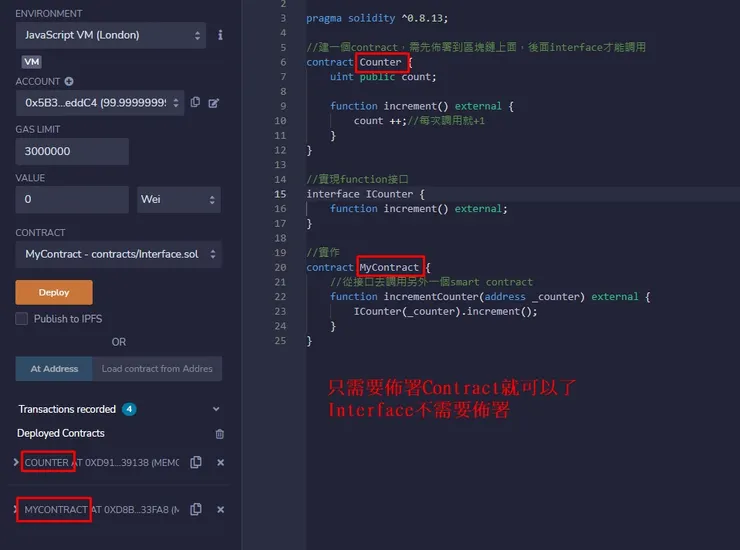The image size is (740, 550).
Task: Remove the MYCONTRACT deployed contract
Action: tap(220, 509)
